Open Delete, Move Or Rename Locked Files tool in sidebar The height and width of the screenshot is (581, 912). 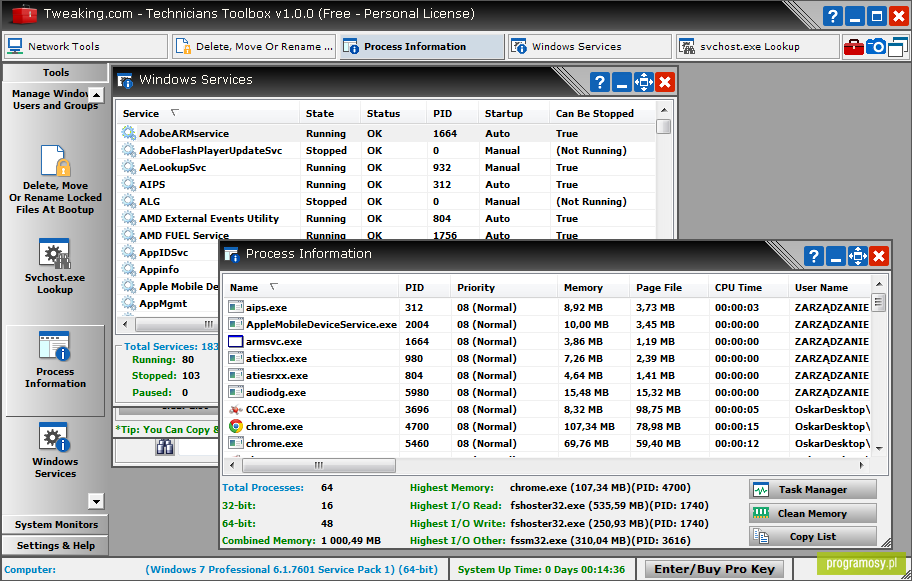point(55,180)
